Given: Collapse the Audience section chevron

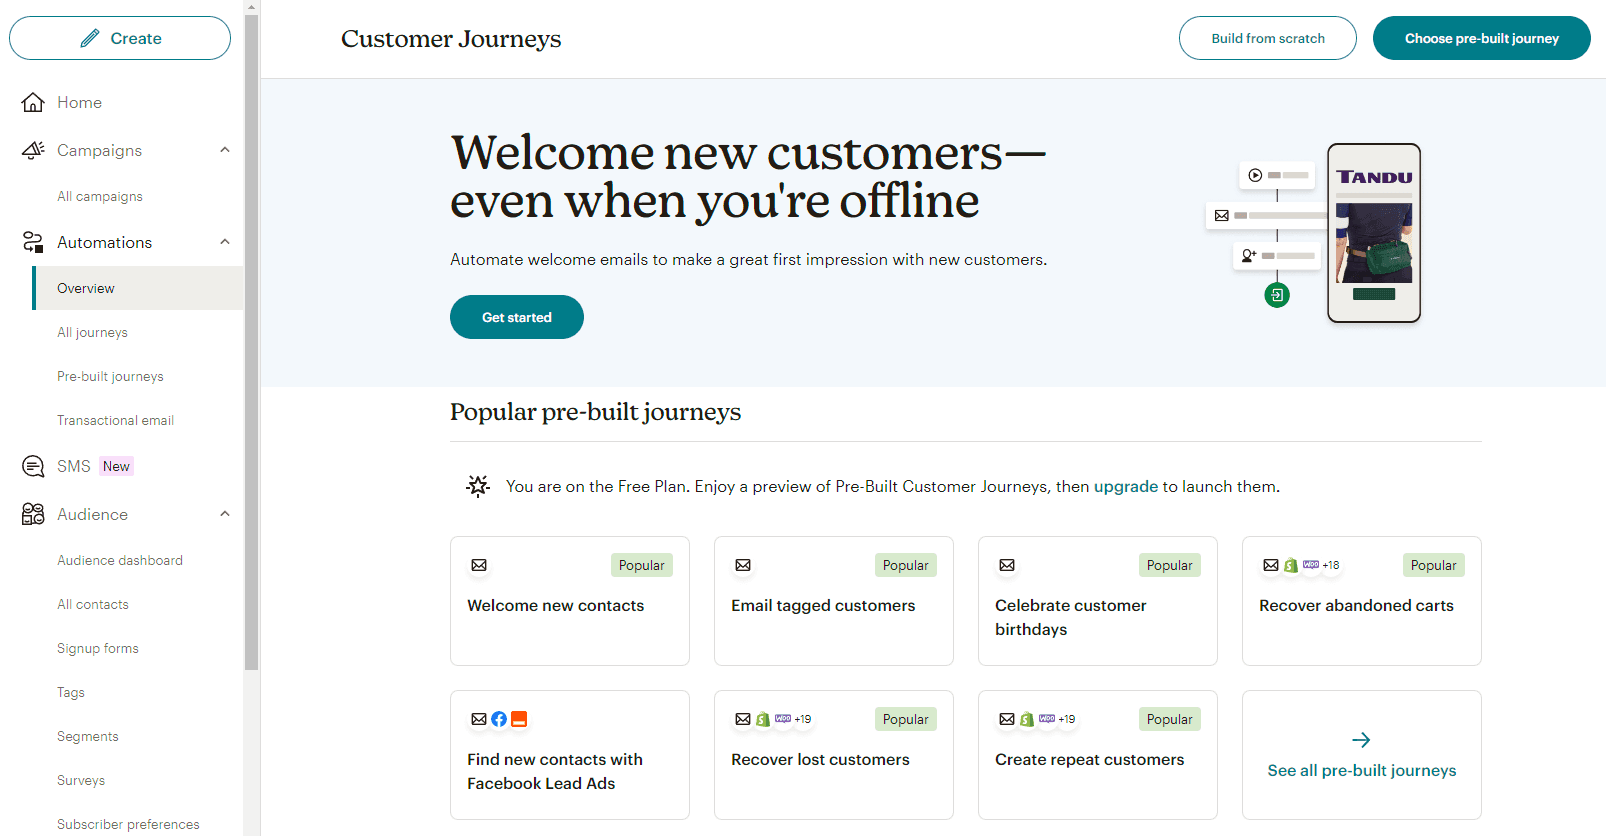Looking at the screenshot, I should click(x=225, y=514).
